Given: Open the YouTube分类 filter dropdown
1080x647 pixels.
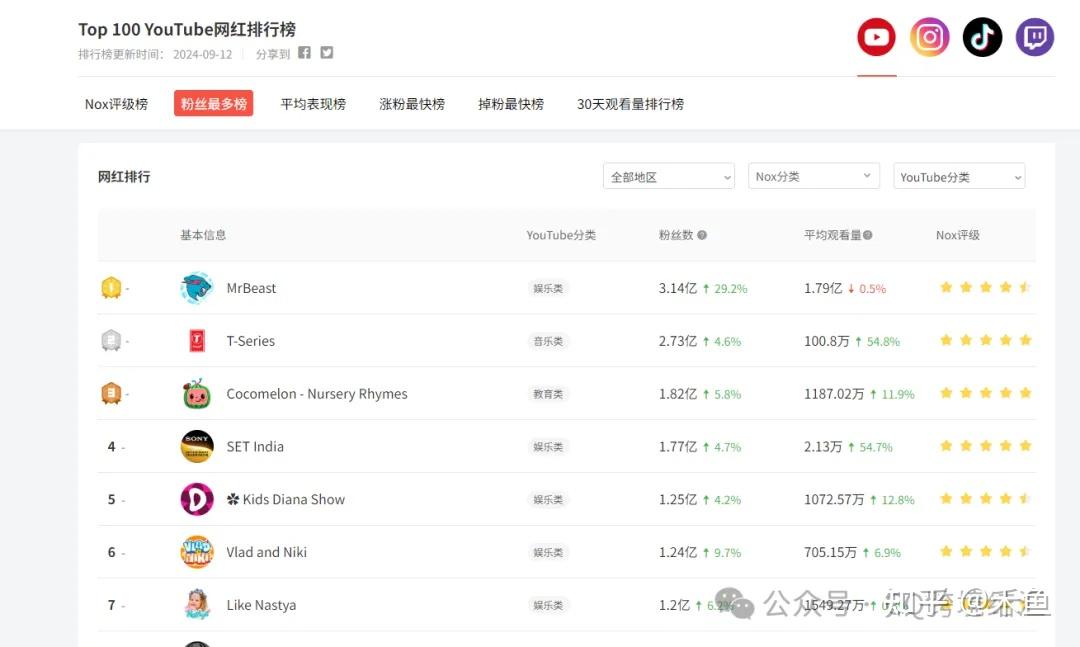Looking at the screenshot, I should [959, 176].
